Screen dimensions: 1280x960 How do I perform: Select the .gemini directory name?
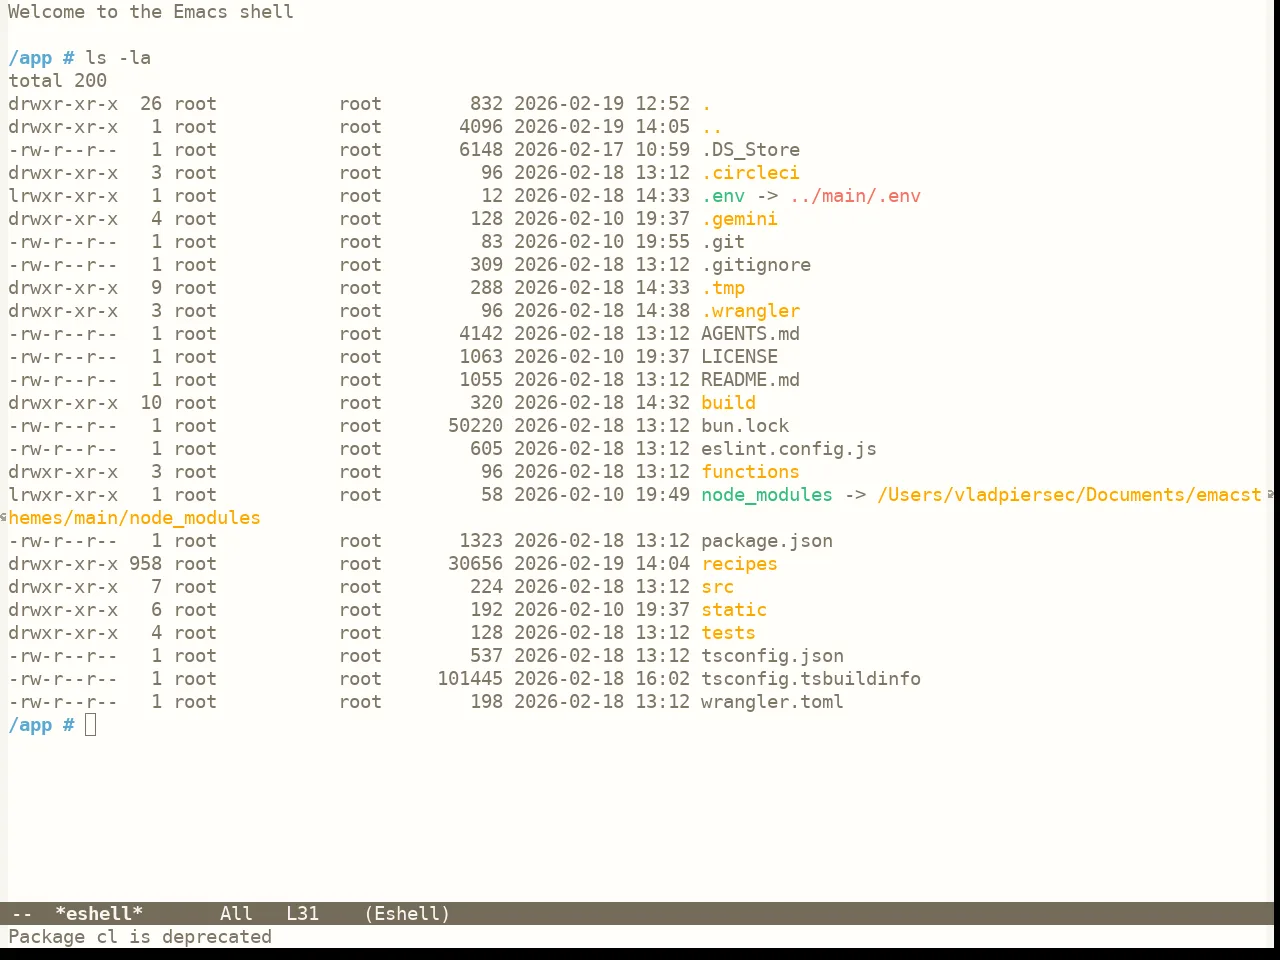740,219
